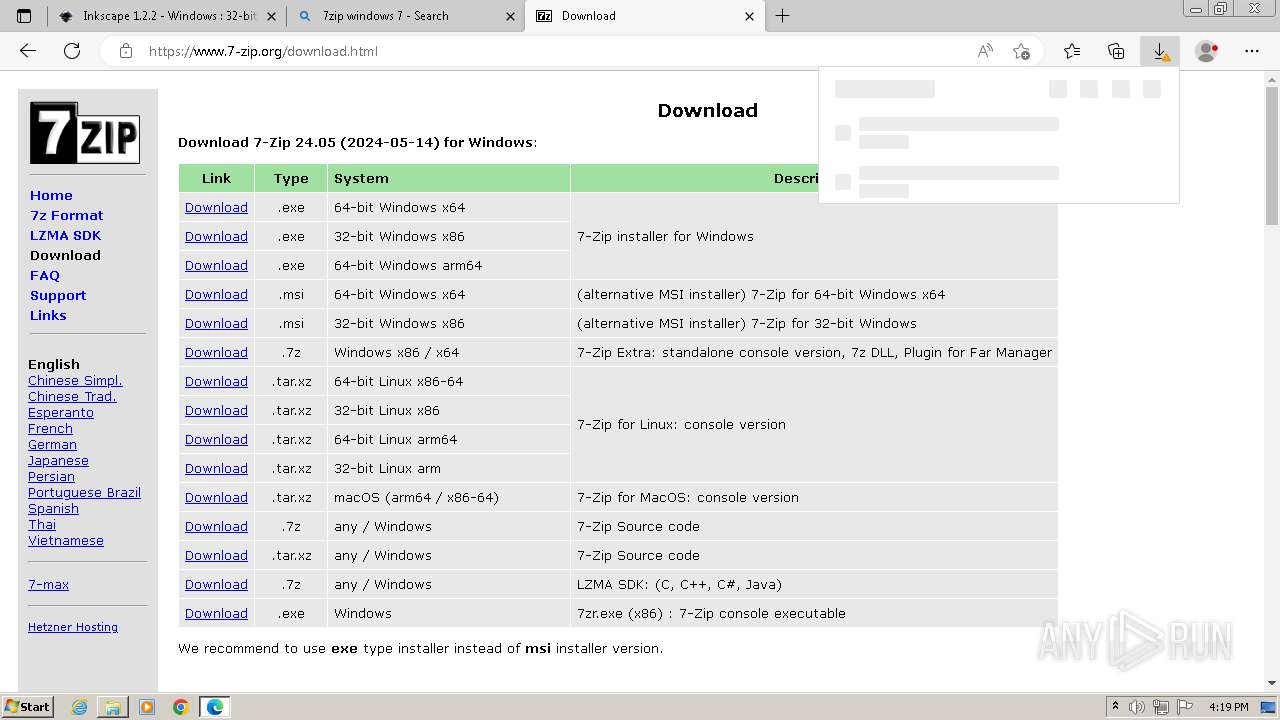Open File Explorer from taskbar
Screen dimensions: 1280x720
click(113, 707)
